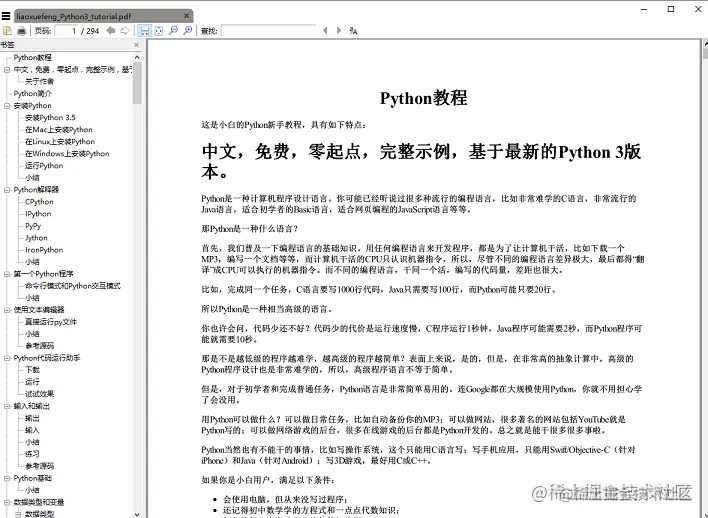
Task: Minimize the SumatraPDF window
Action: 644,9
